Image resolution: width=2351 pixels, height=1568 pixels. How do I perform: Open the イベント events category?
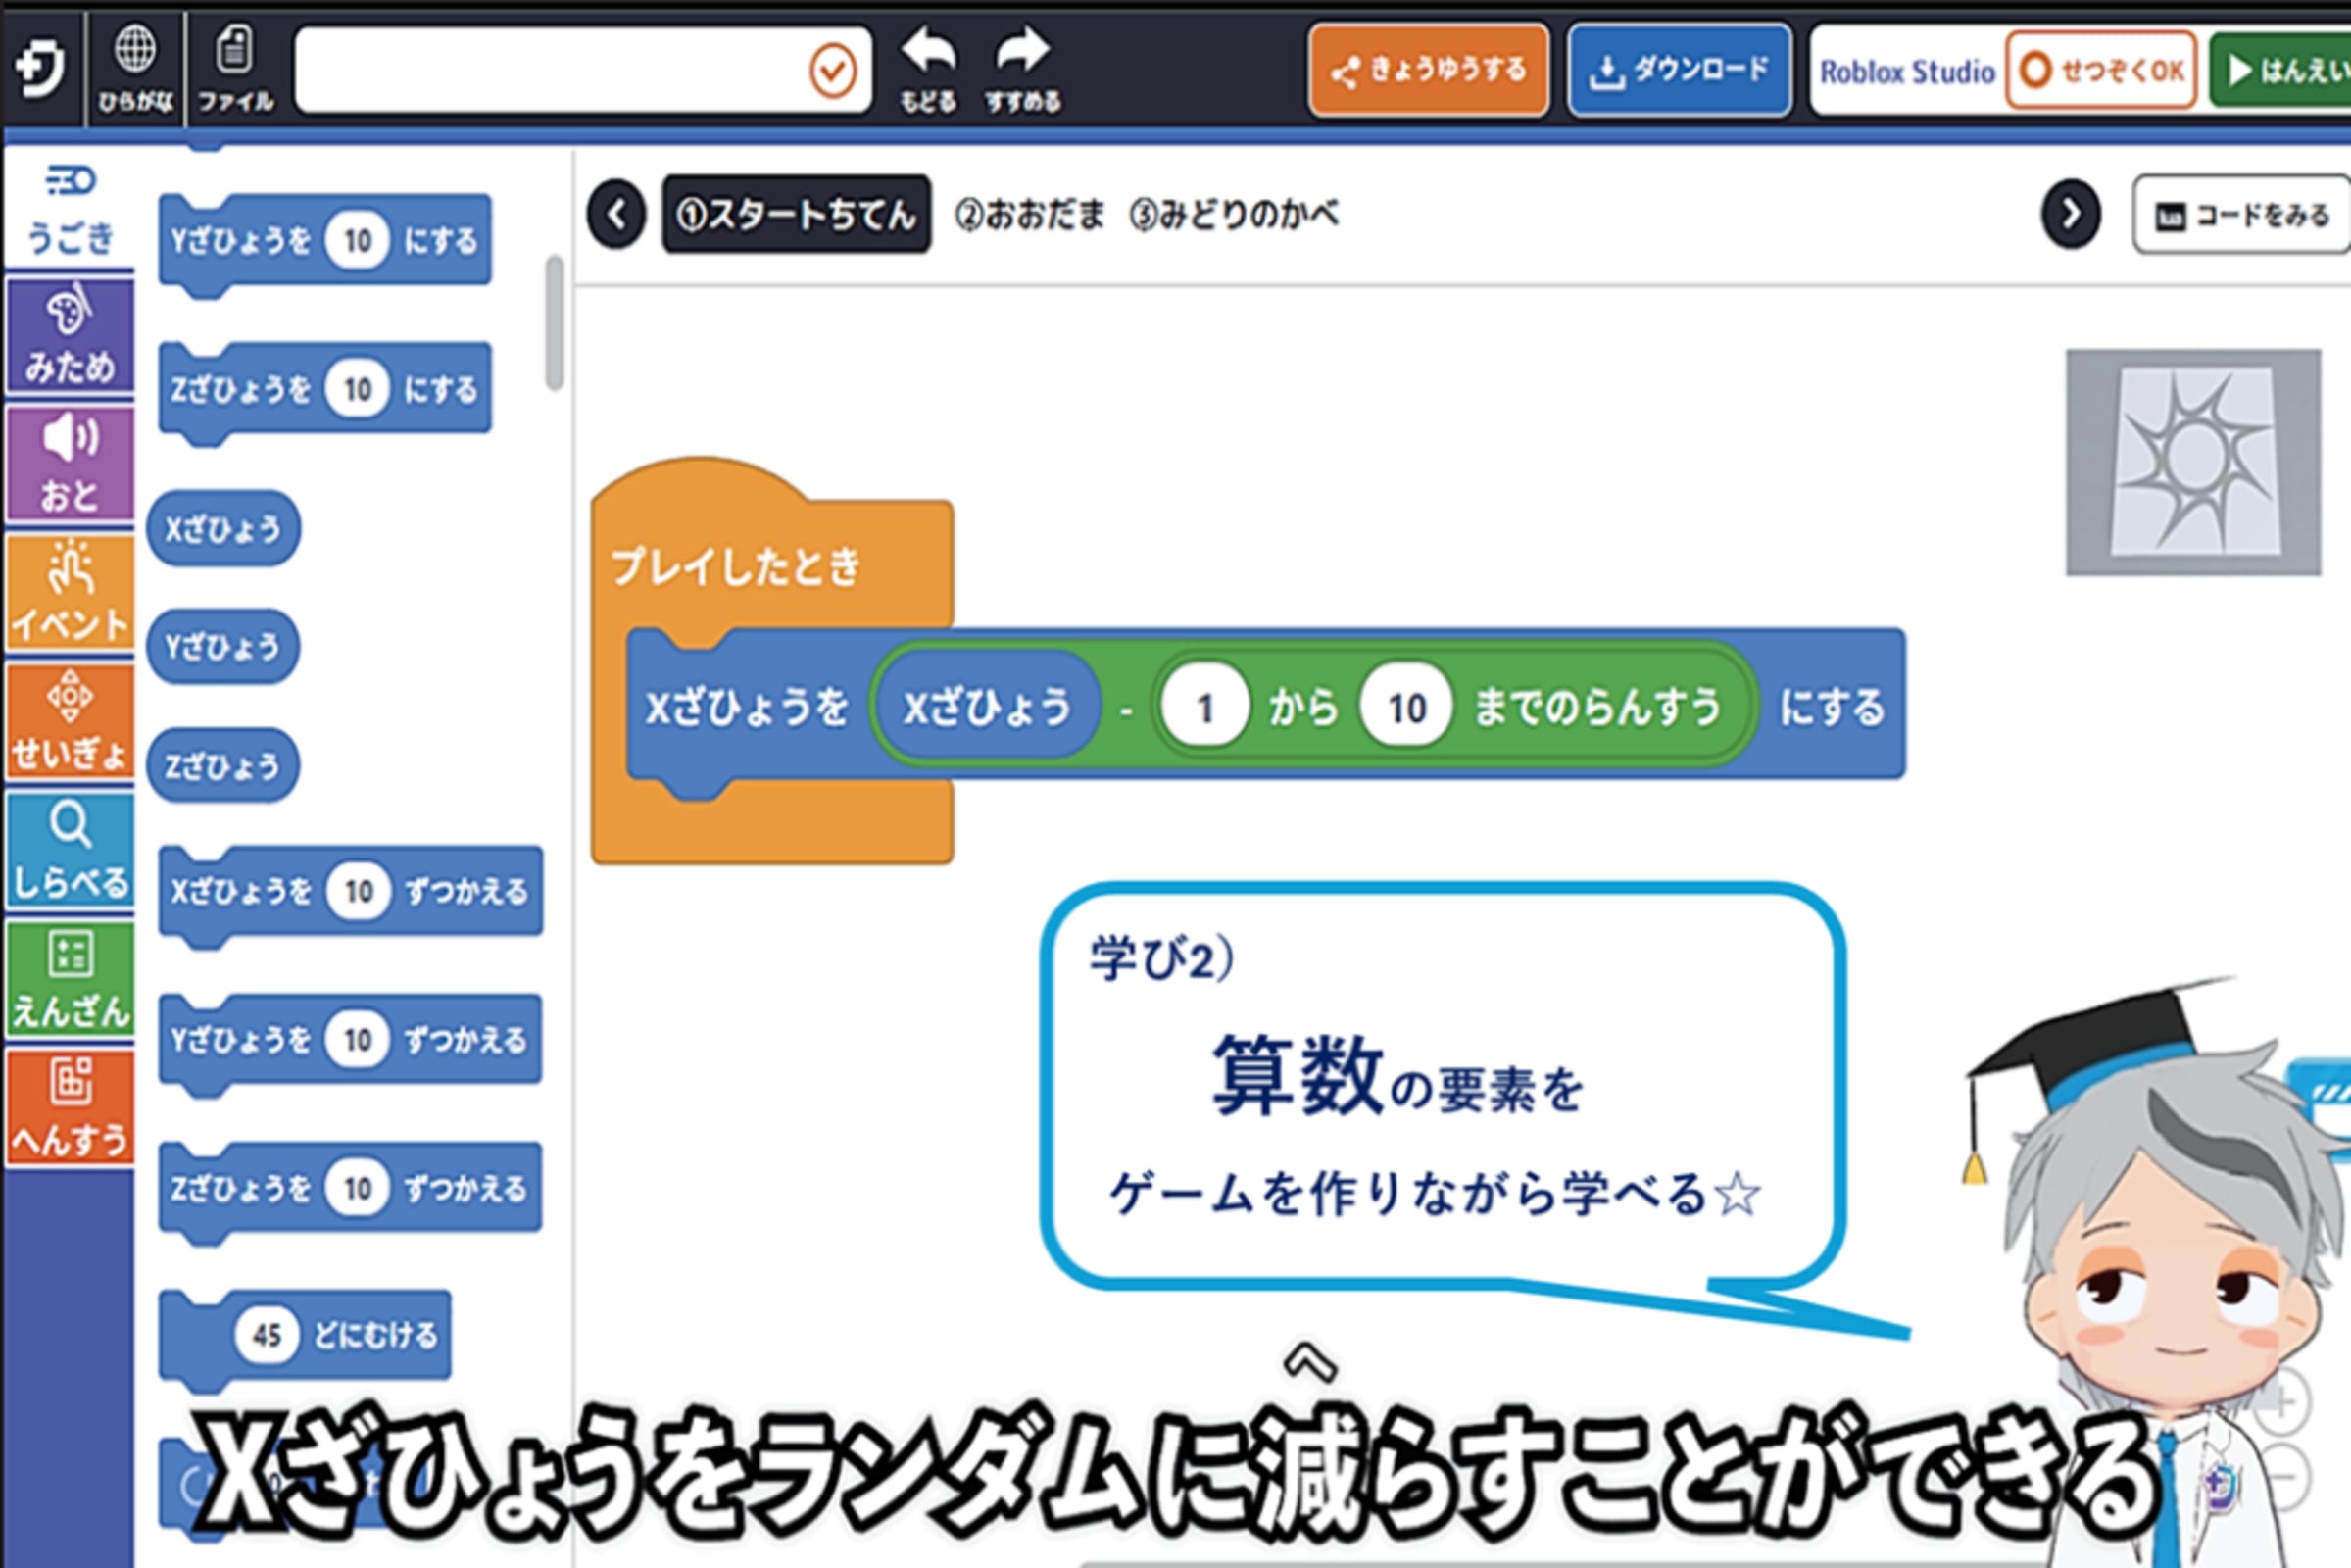pyautogui.click(x=70, y=594)
